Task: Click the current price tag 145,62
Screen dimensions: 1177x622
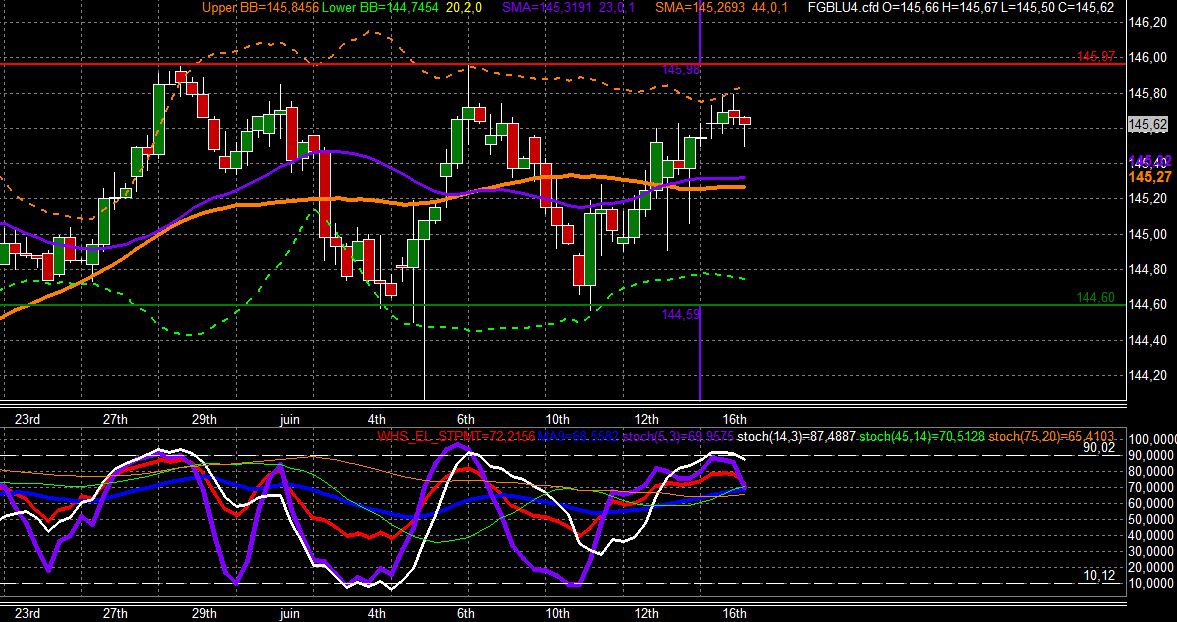Action: tap(1148, 125)
